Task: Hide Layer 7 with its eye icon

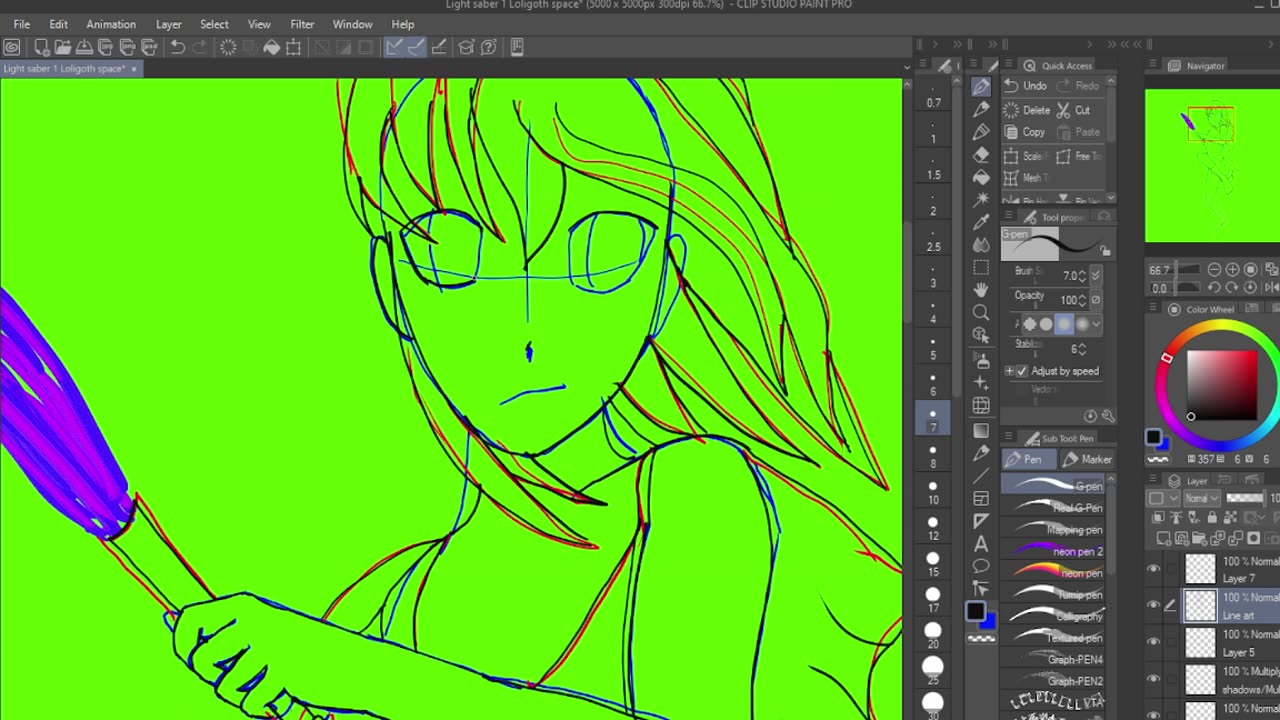Action: (x=1153, y=569)
